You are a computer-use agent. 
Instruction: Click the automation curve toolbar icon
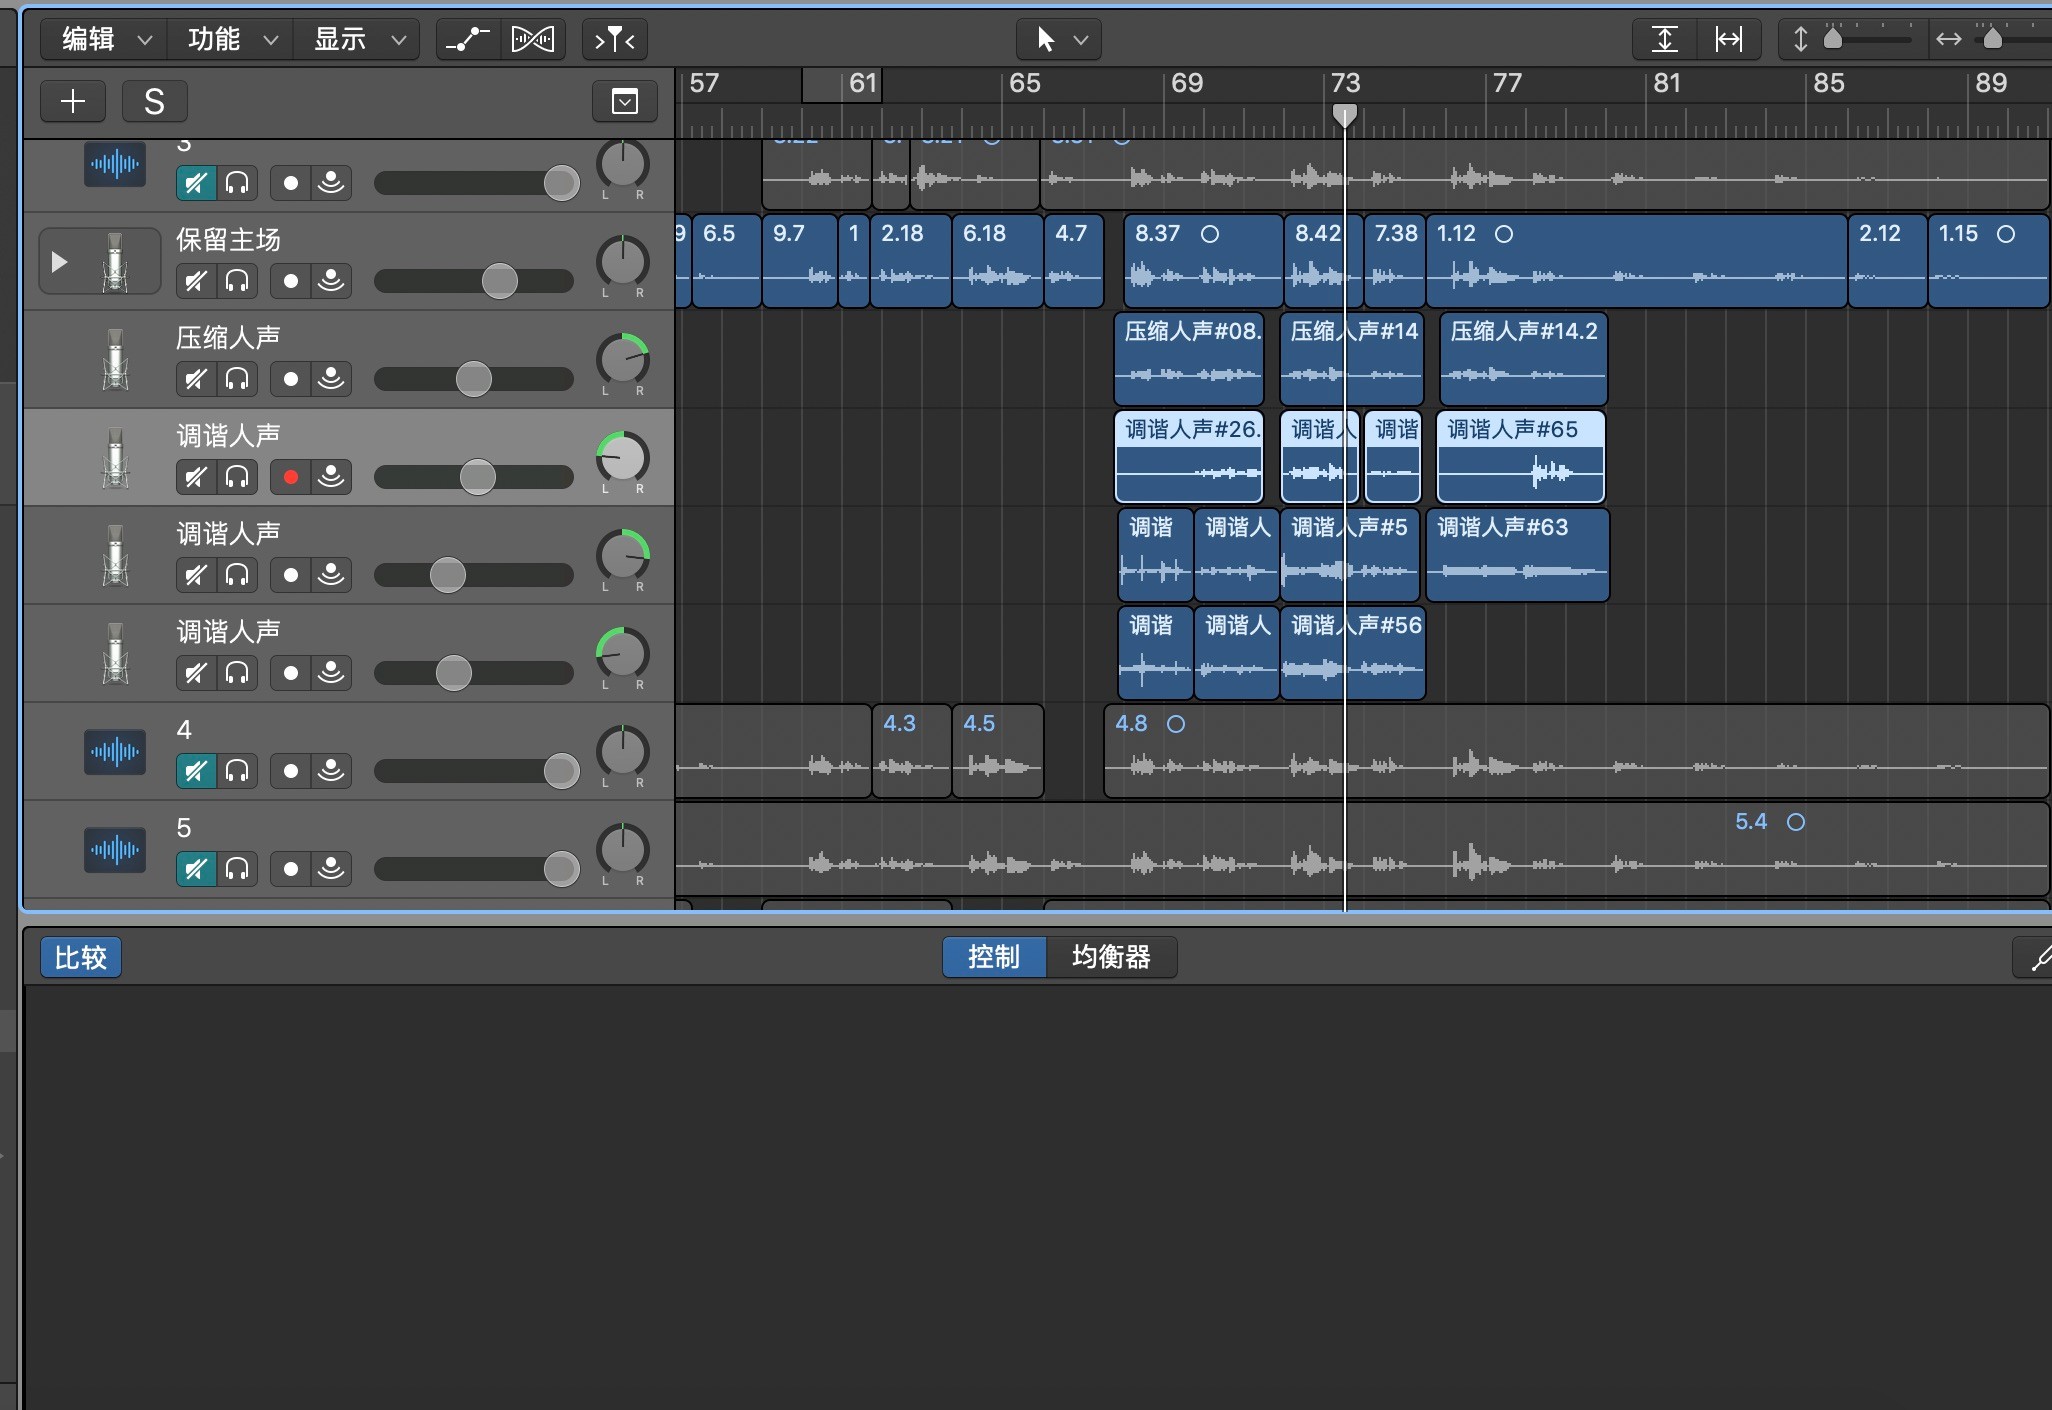[467, 40]
